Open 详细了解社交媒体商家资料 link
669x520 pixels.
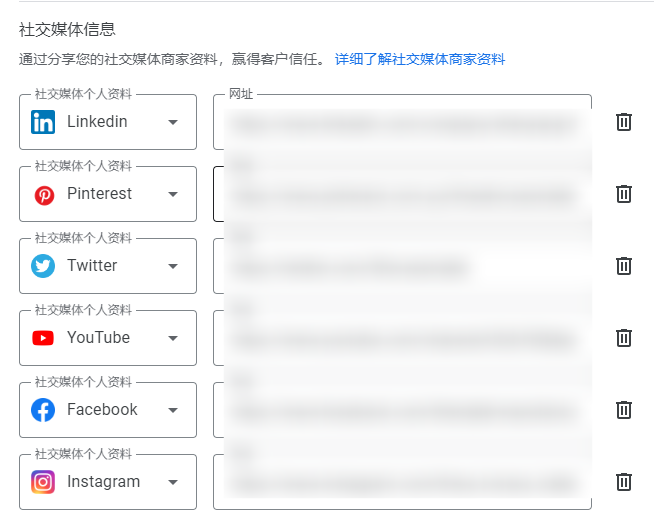click(x=420, y=60)
